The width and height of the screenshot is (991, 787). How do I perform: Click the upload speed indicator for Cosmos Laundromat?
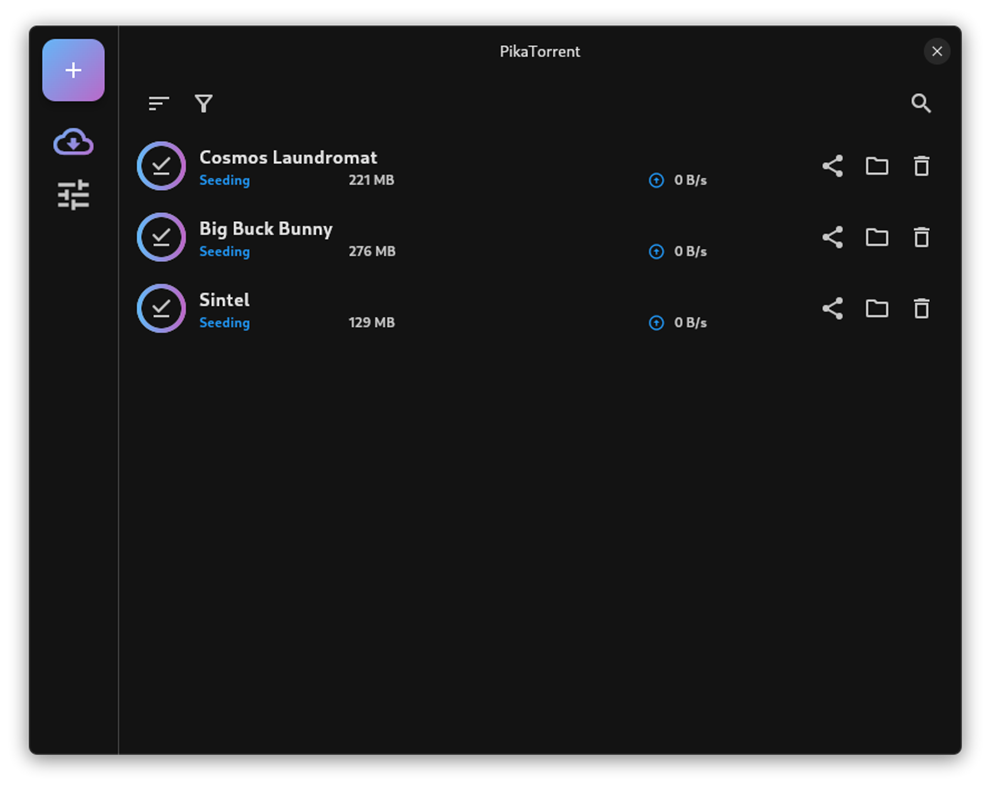coord(656,180)
